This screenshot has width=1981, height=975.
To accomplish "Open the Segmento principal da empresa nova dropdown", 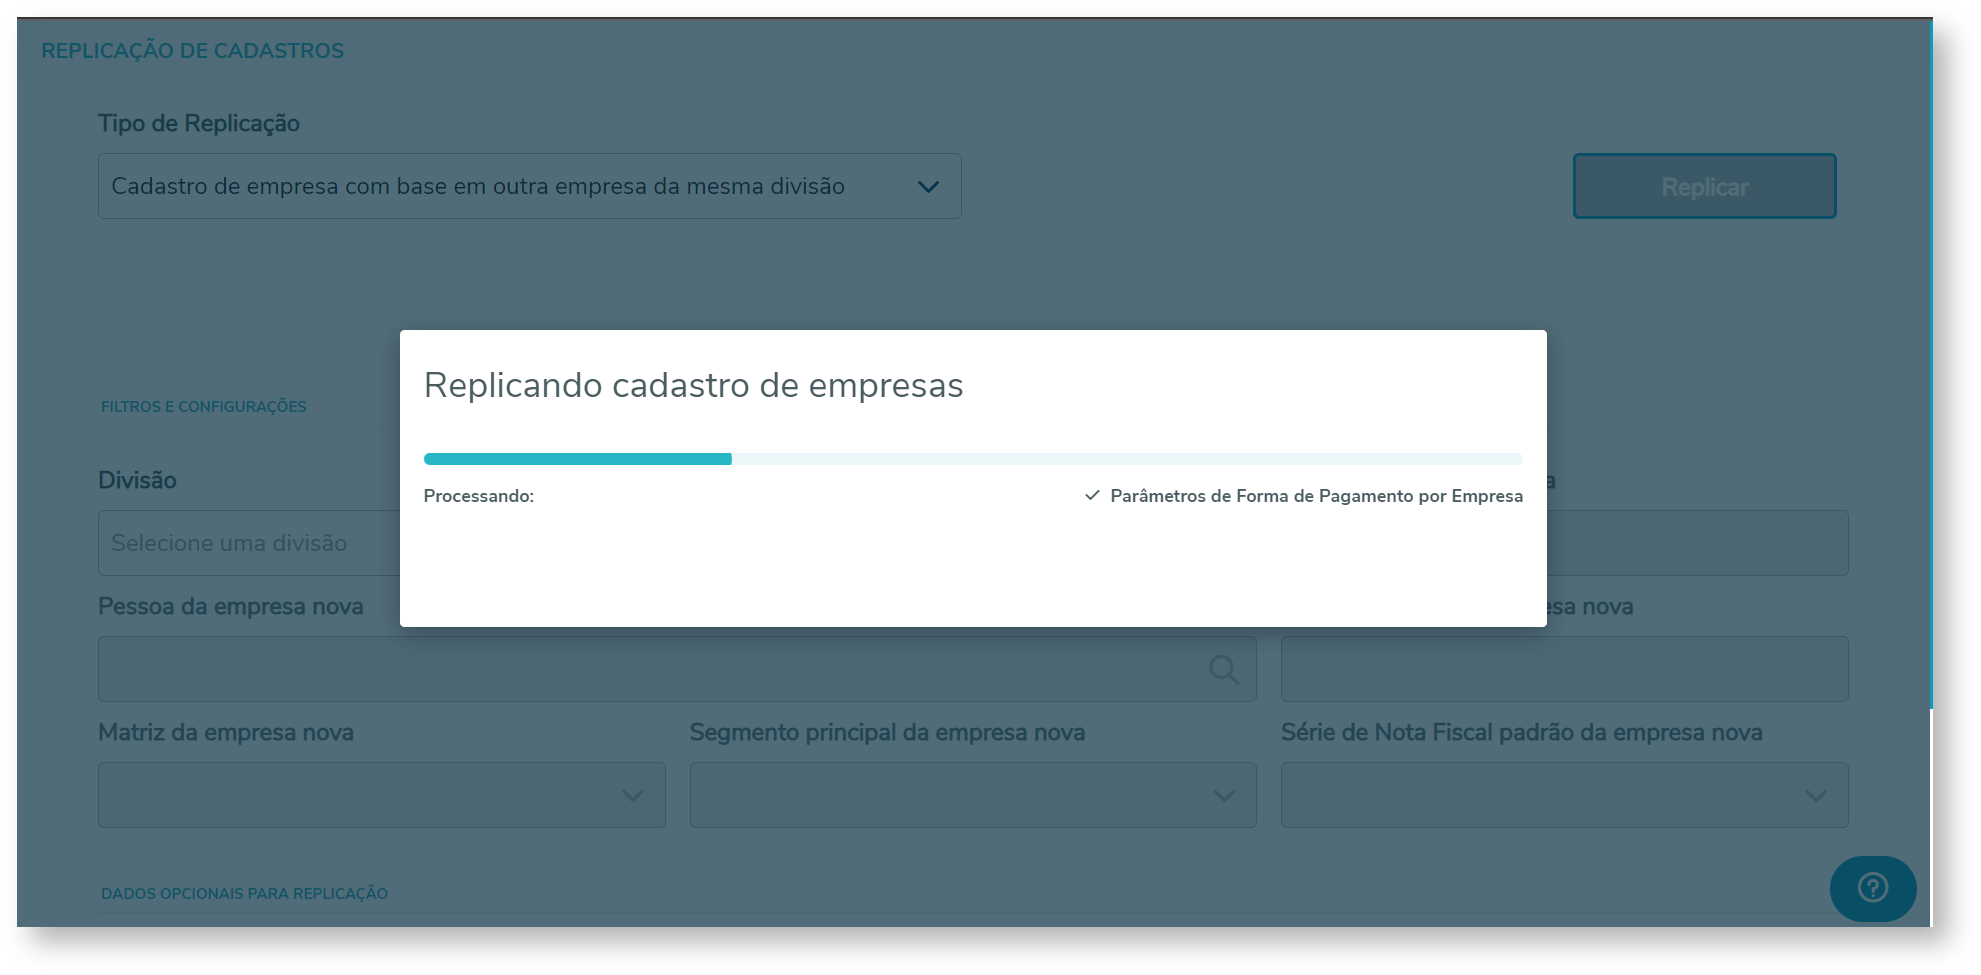I will (972, 795).
